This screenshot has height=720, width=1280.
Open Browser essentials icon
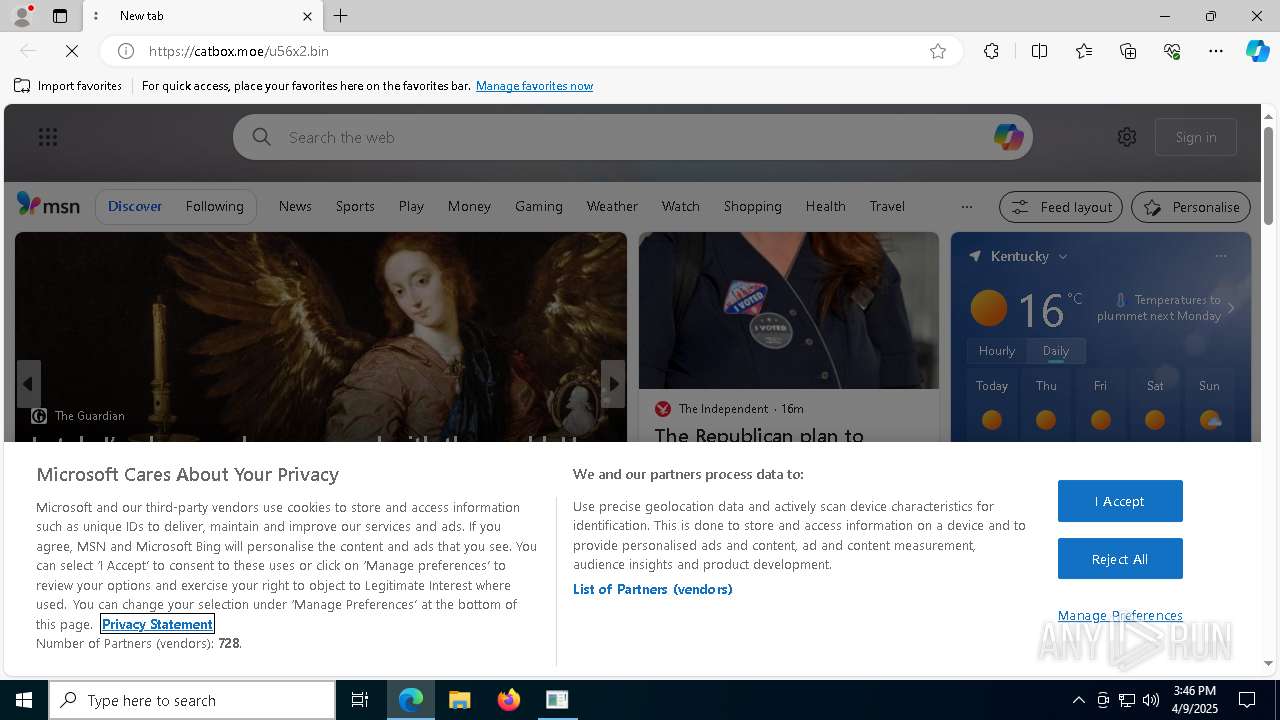click(x=1172, y=51)
